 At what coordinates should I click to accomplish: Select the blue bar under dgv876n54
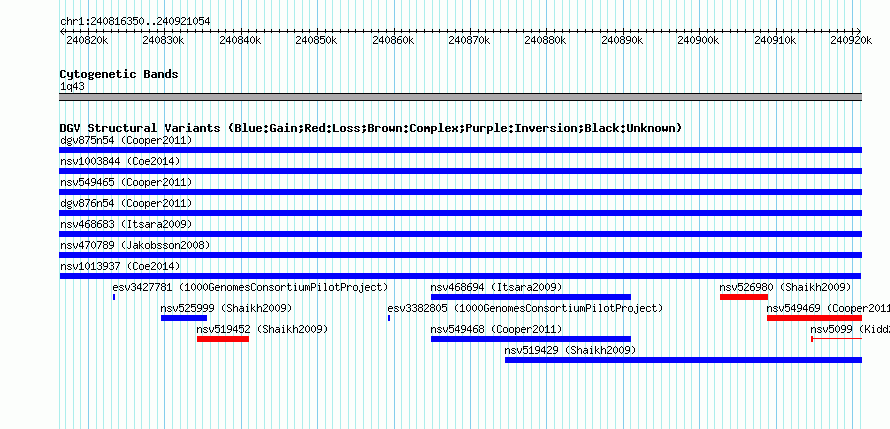[x=460, y=213]
